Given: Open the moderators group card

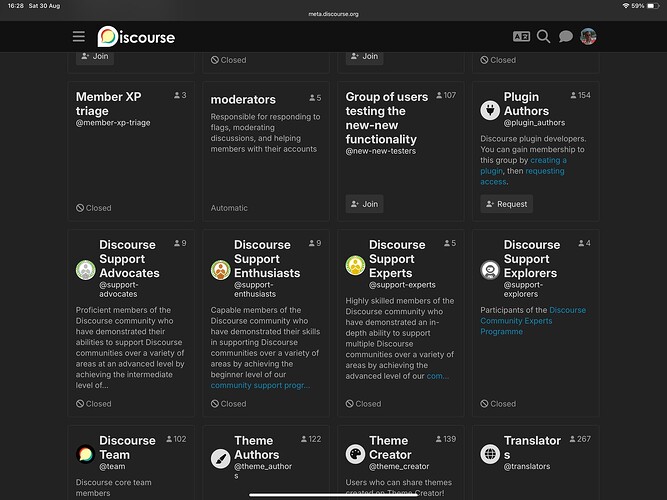Looking at the screenshot, I should pos(243,100).
